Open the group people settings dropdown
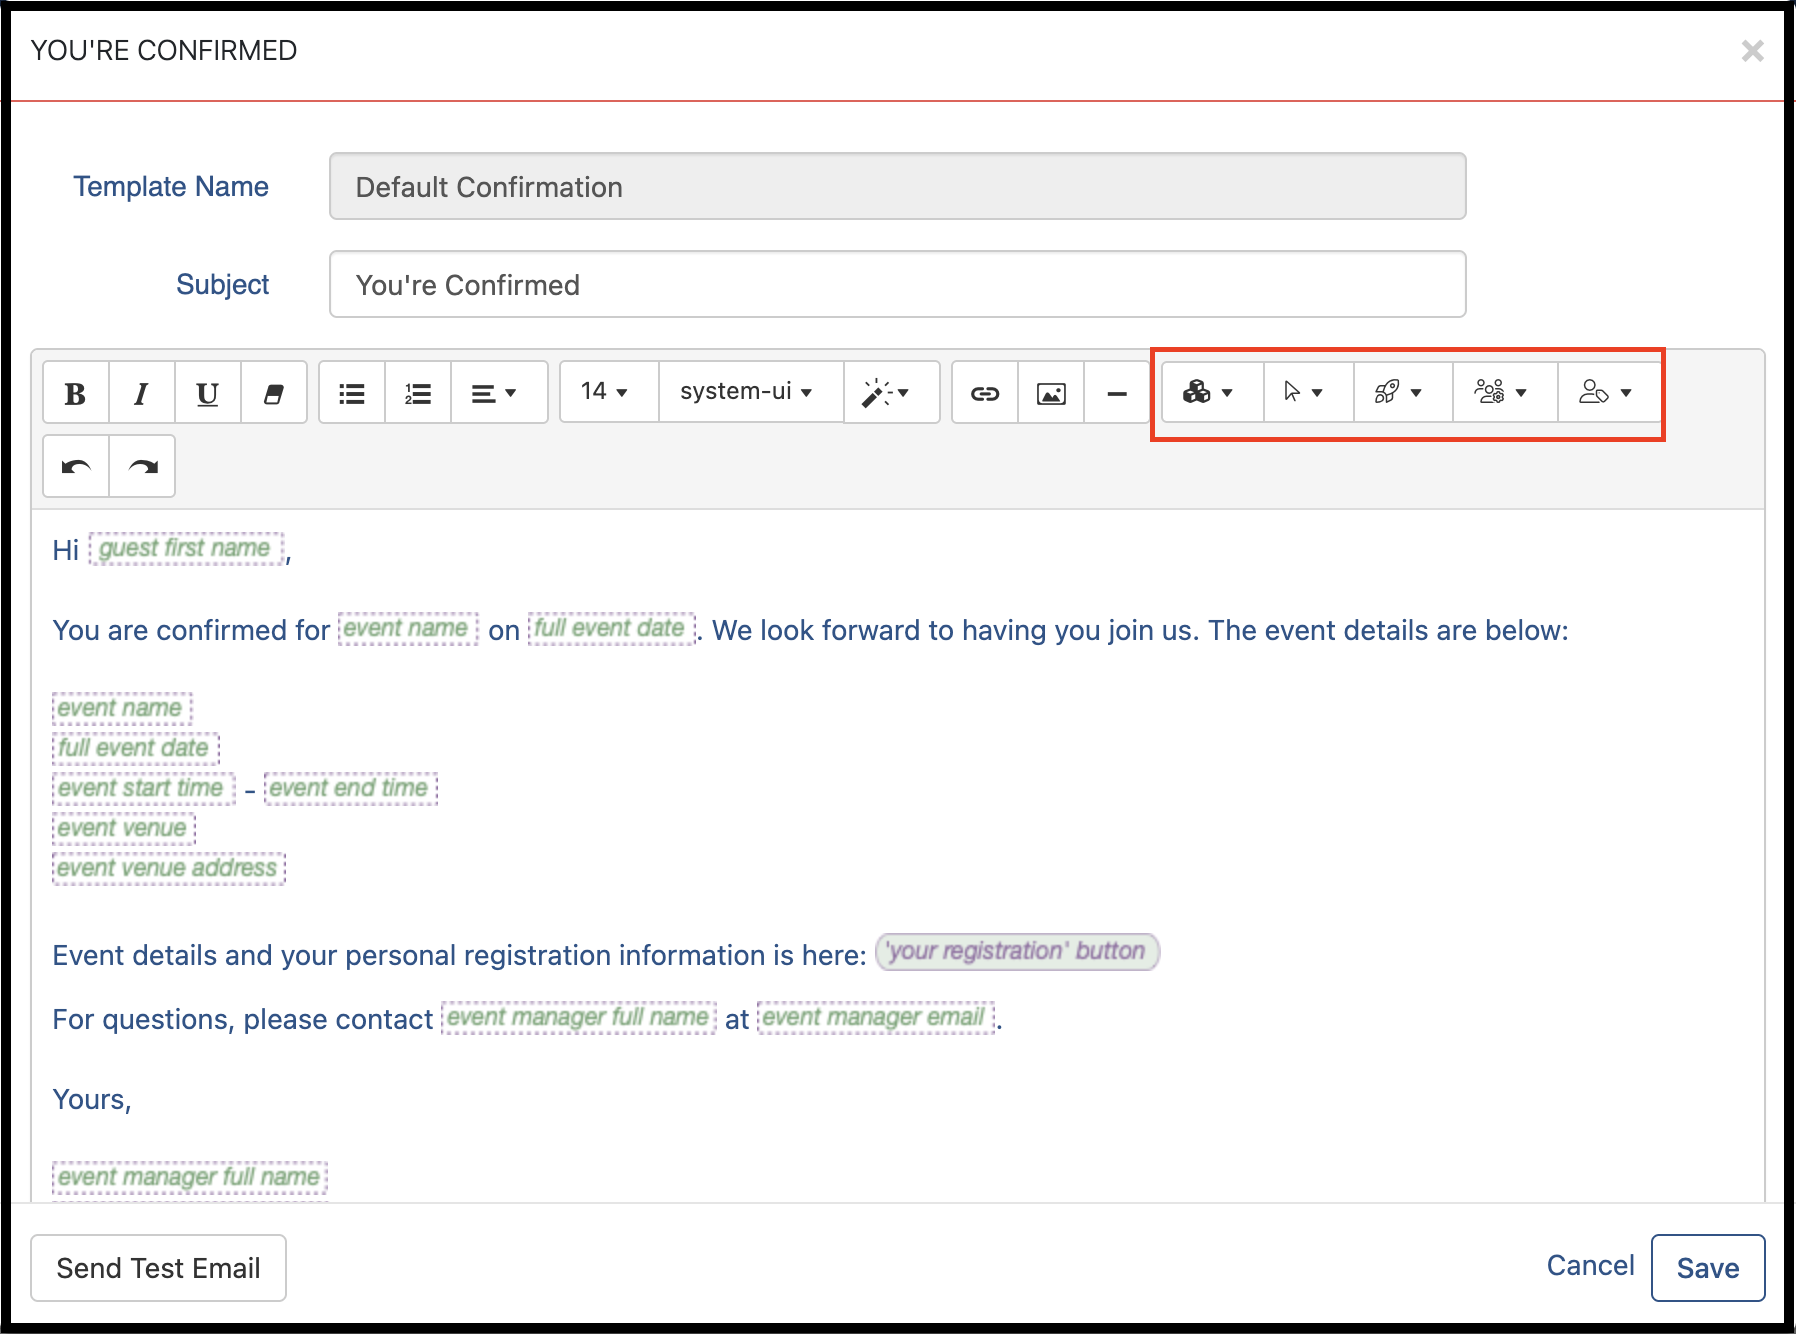1796x1334 pixels. (x=1505, y=392)
